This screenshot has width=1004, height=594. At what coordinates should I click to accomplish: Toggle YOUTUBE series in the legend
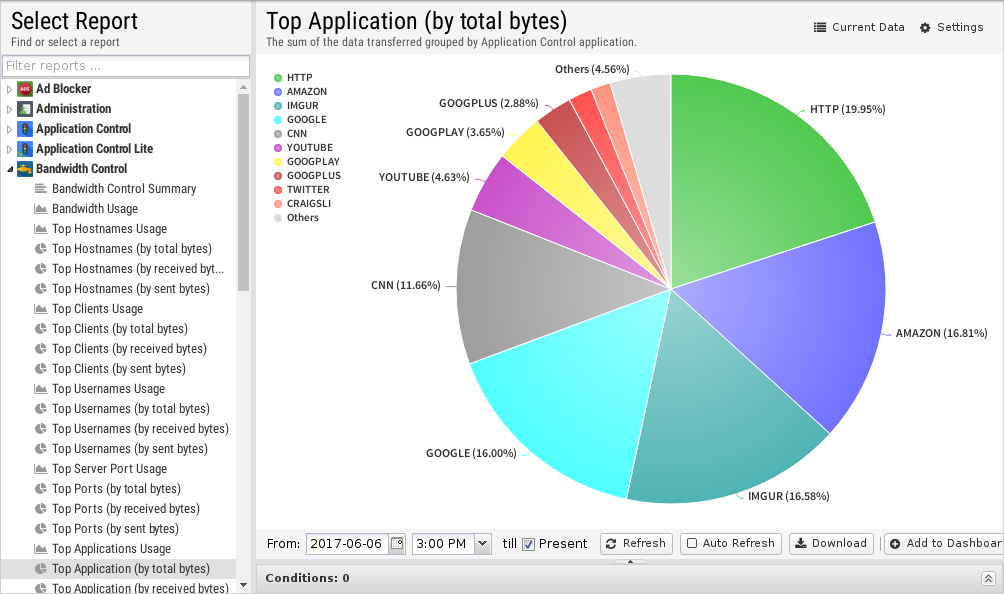(304, 148)
